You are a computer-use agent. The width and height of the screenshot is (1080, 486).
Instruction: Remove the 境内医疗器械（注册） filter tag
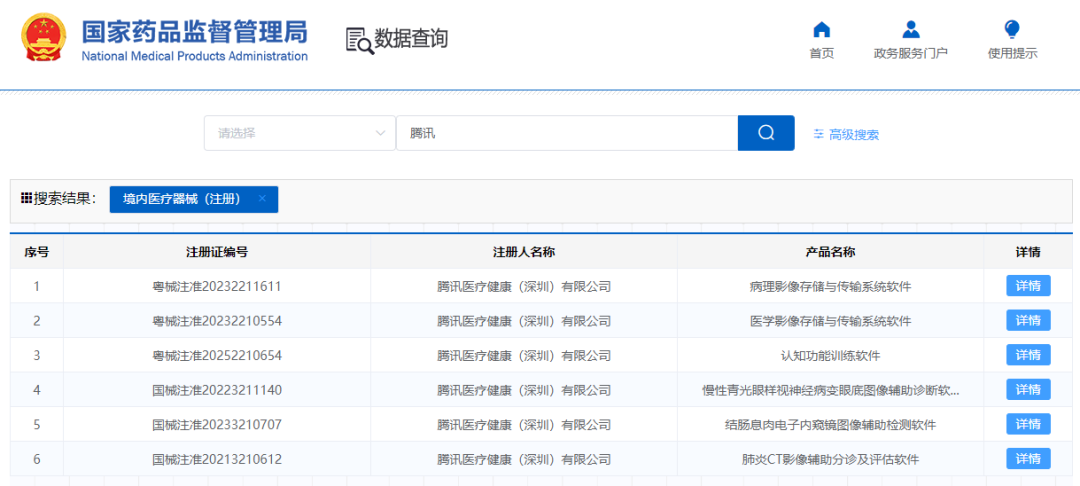(262, 199)
